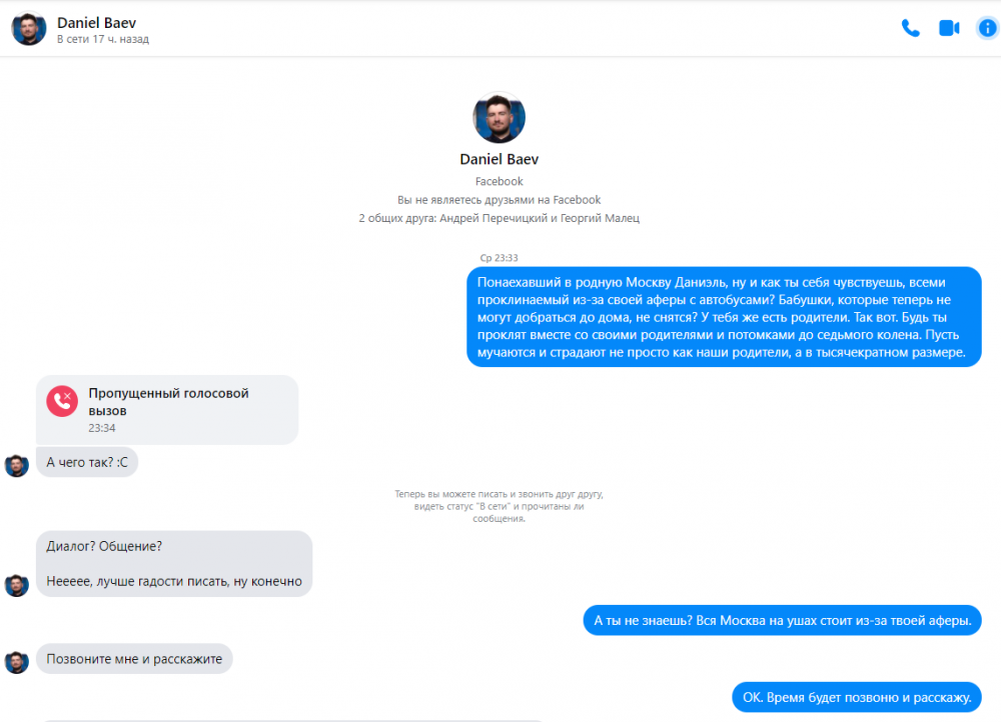Select the long 'Понаехавший в родную Москву' message

tap(723, 317)
